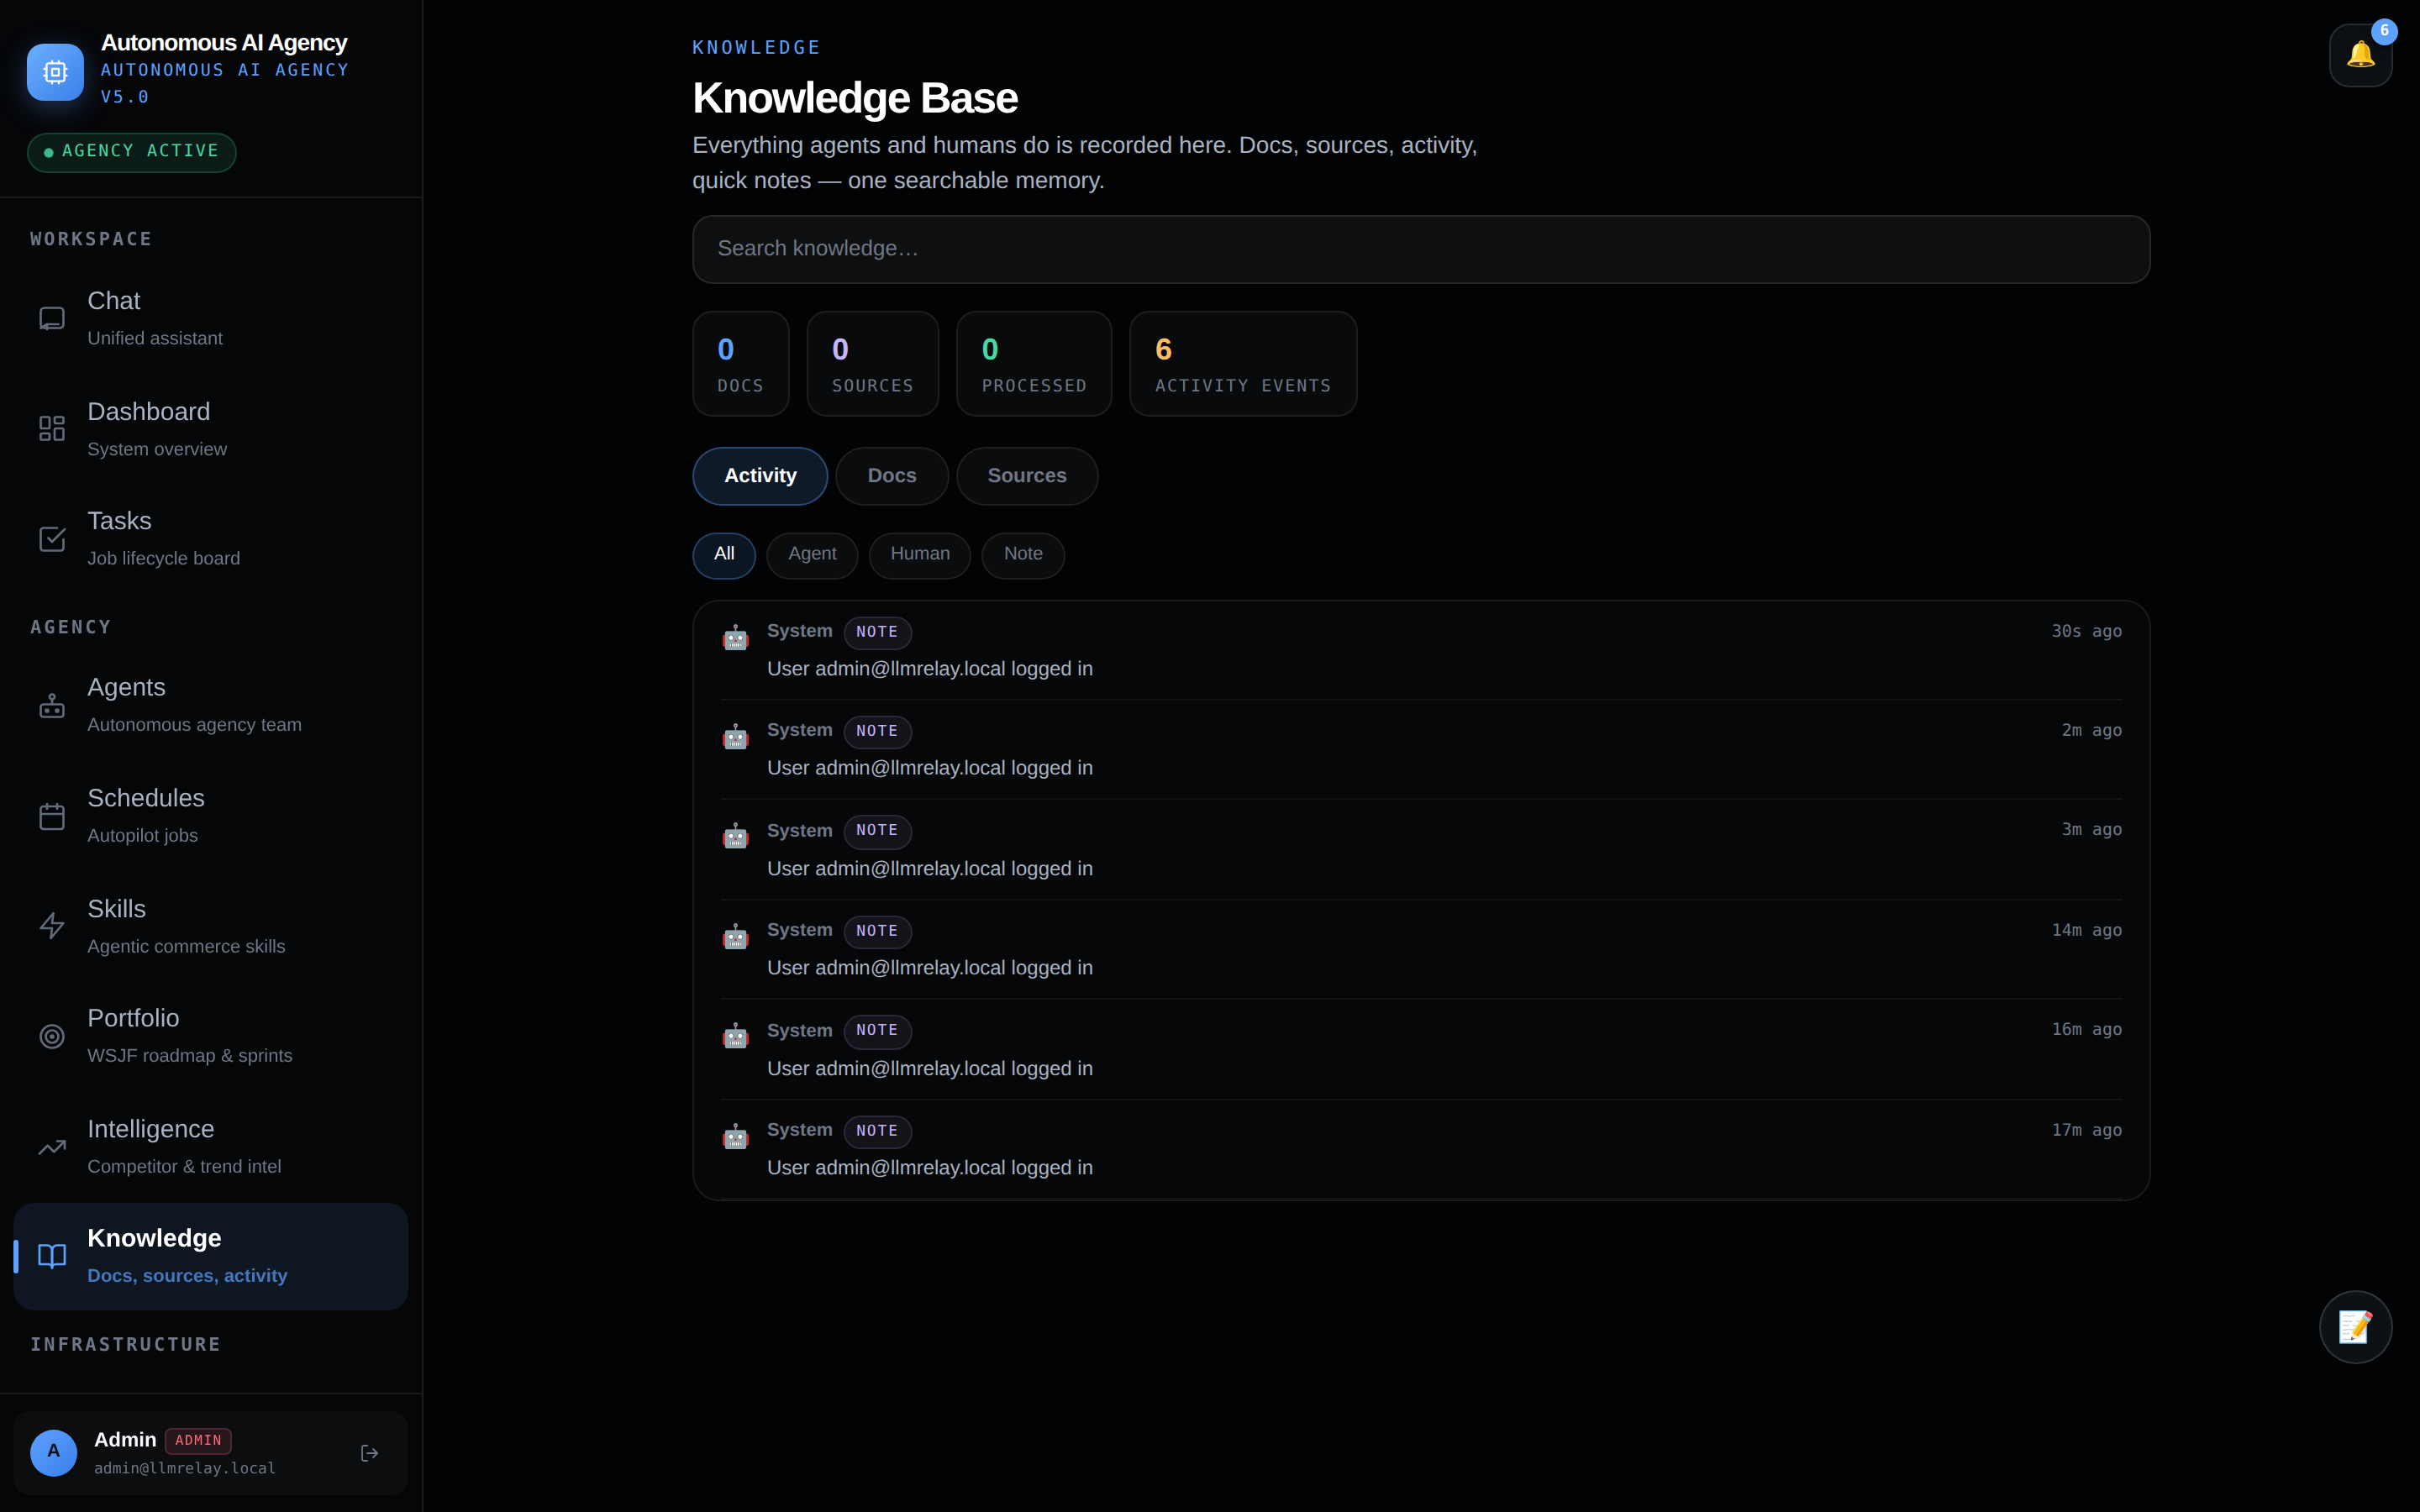
Task: Click the Activity Events count card
Action: point(1243,364)
